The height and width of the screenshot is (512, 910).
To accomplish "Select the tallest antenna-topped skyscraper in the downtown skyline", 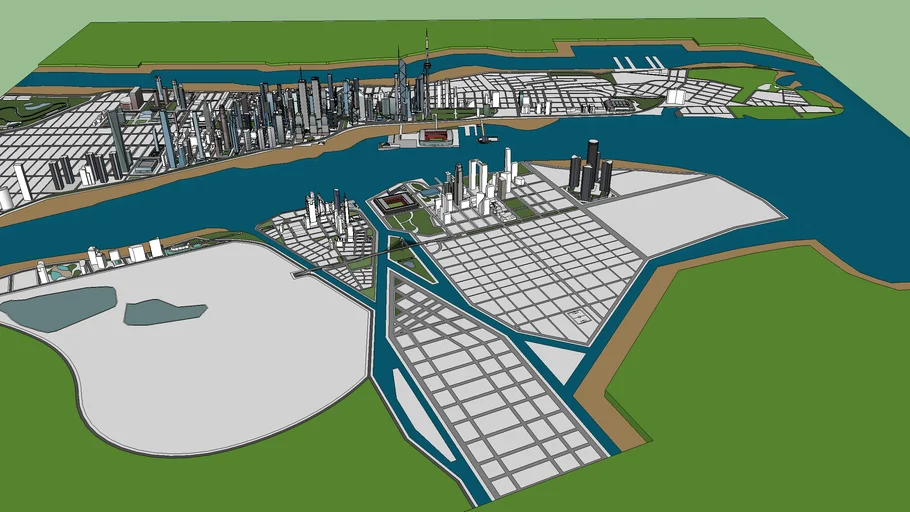I will click(x=427, y=75).
